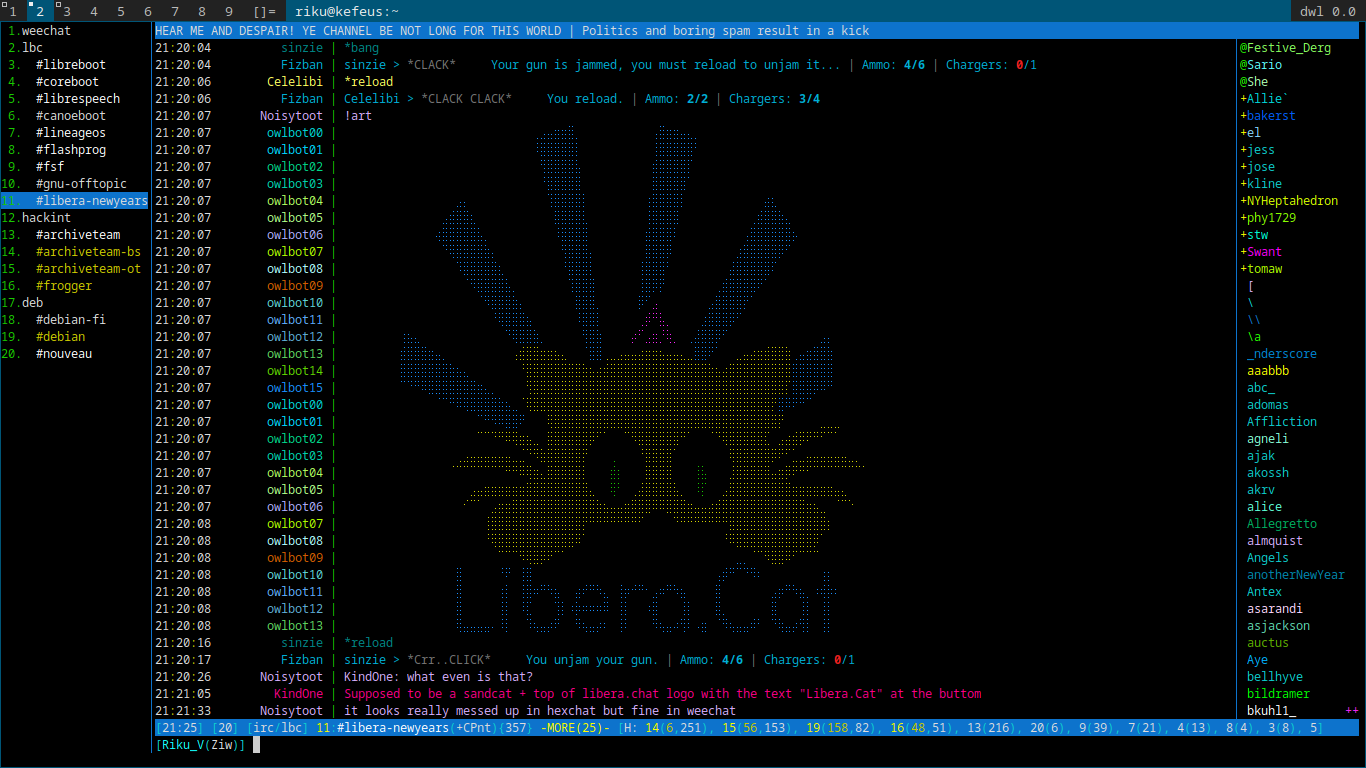Open the weechat core buffer
1366x768 pixels.
click(x=46, y=31)
